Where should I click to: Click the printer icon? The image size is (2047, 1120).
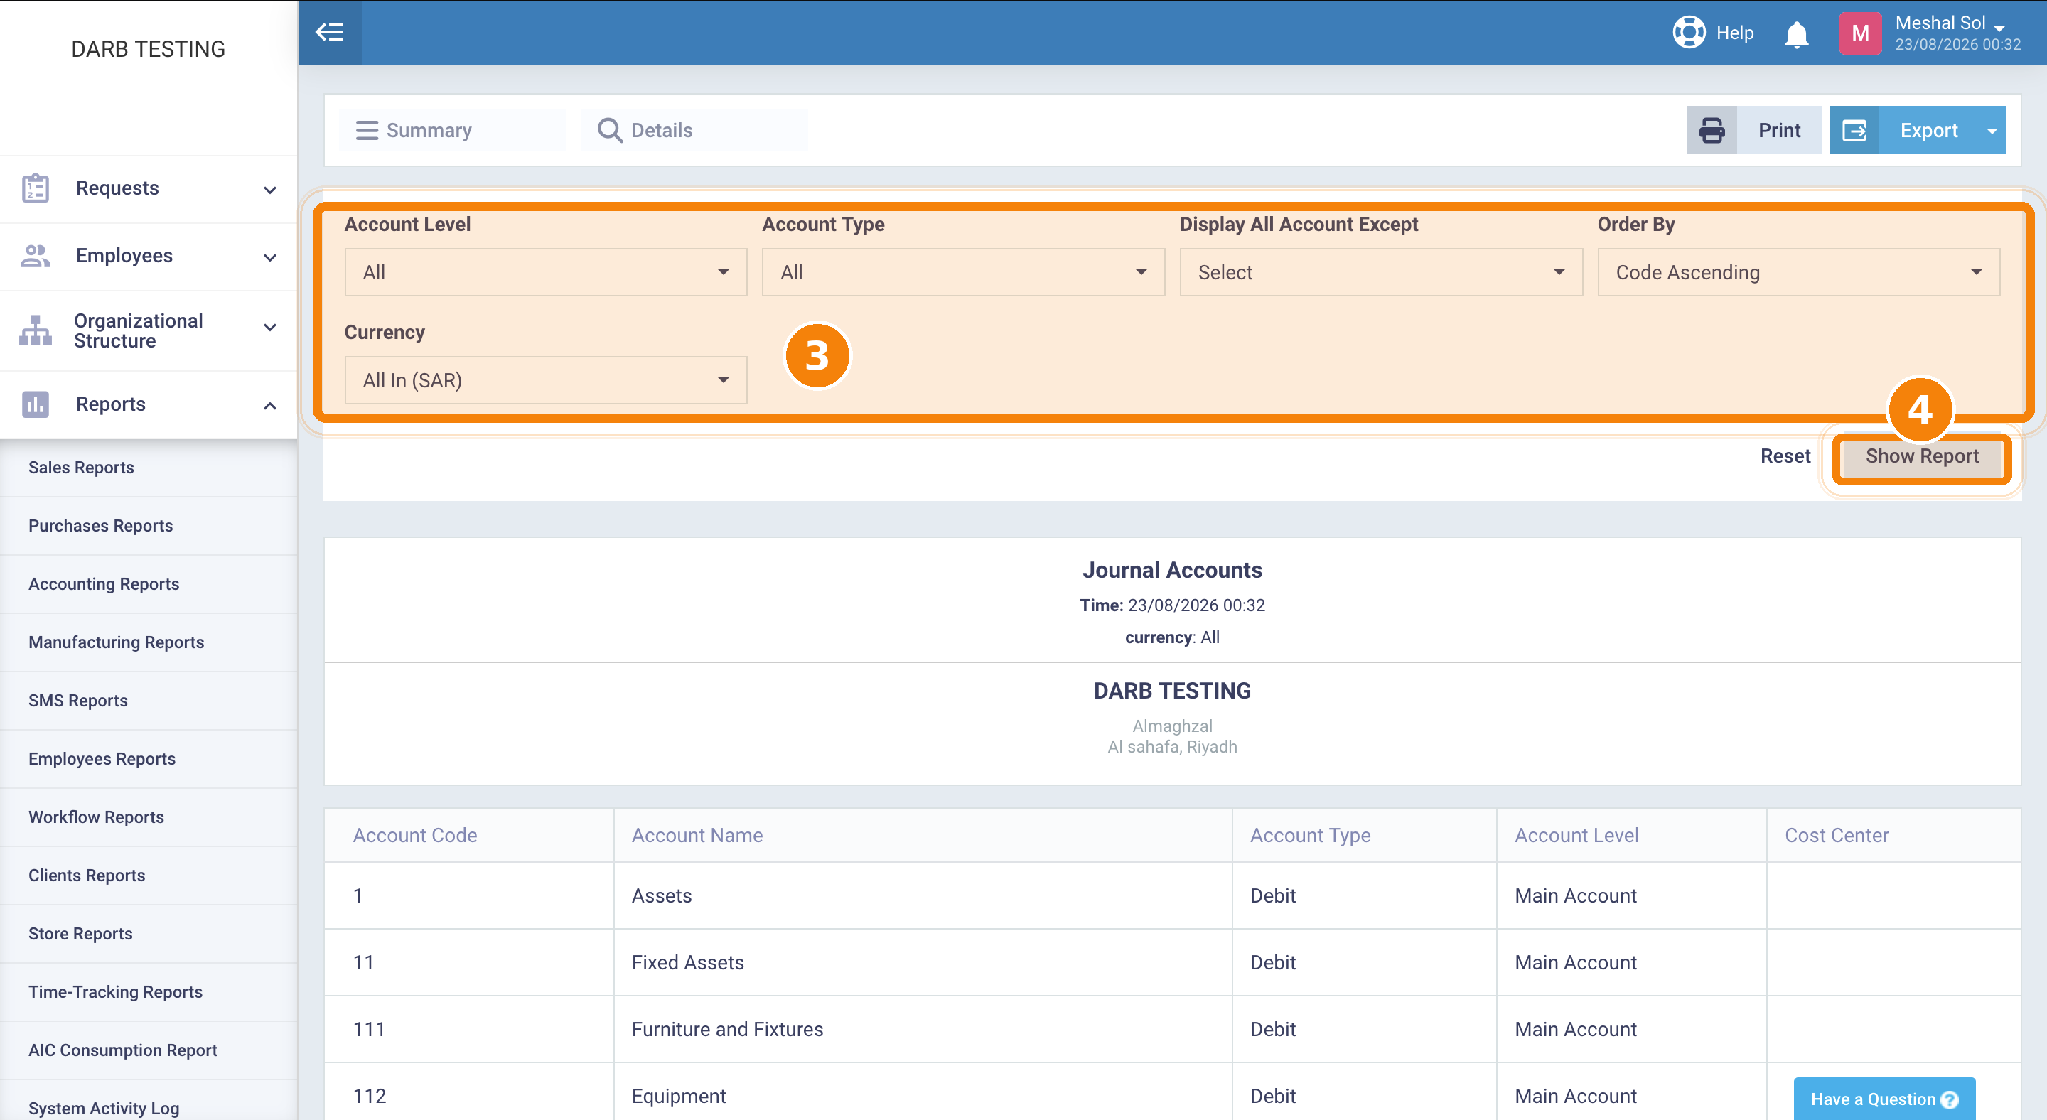click(1712, 130)
